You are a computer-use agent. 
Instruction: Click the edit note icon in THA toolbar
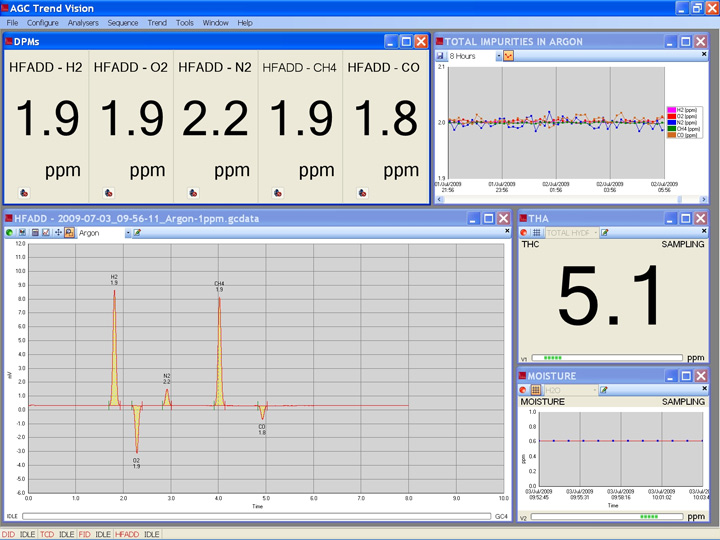[x=605, y=233]
